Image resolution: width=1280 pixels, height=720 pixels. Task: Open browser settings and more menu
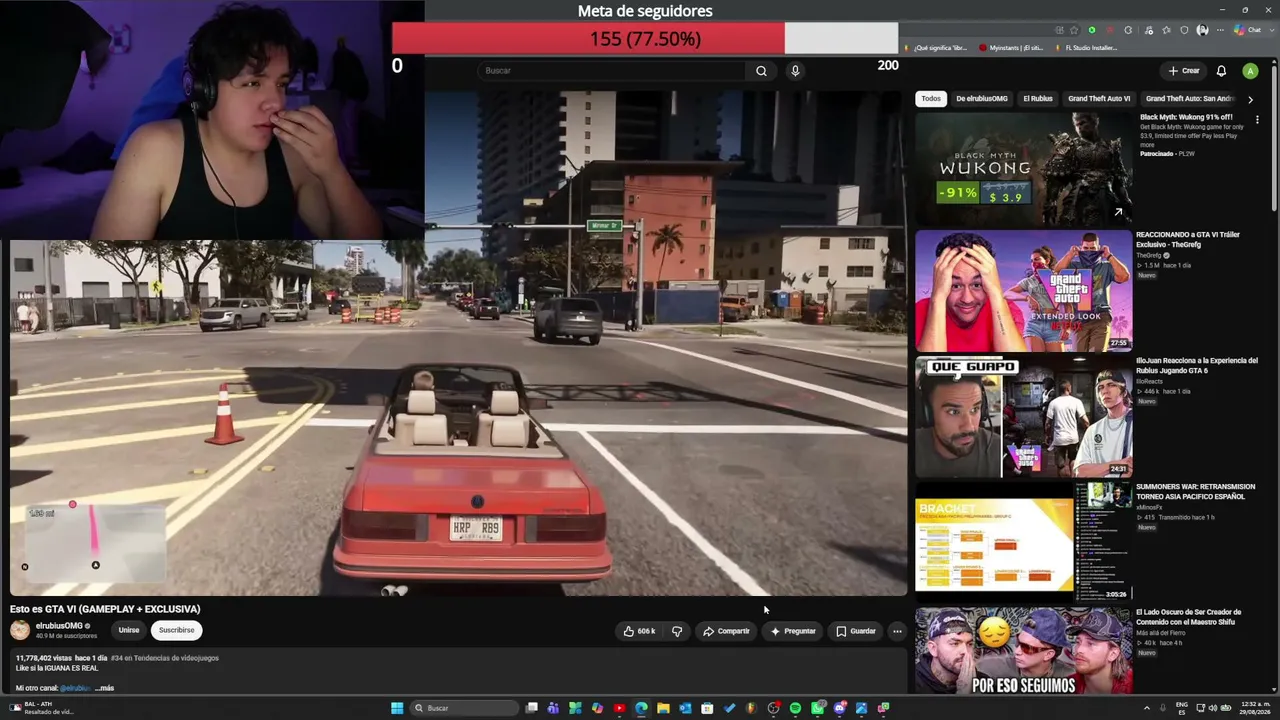coord(1220,30)
